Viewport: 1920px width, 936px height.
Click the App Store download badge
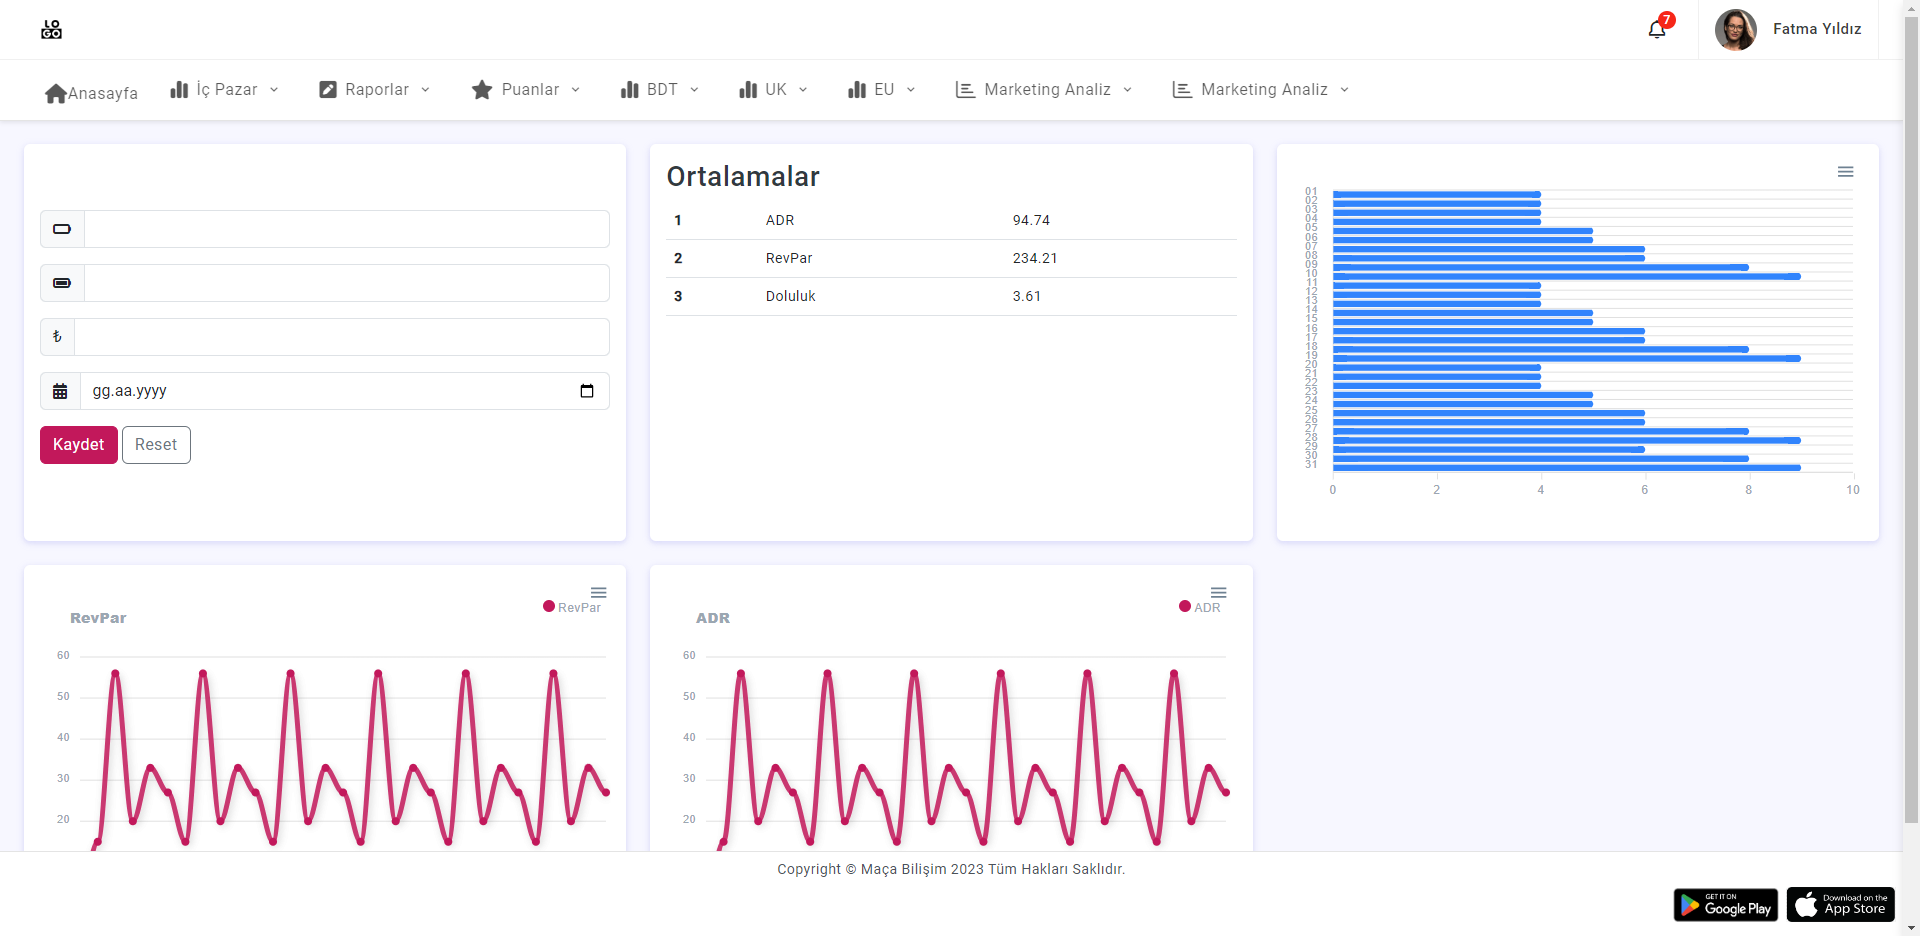tap(1840, 905)
